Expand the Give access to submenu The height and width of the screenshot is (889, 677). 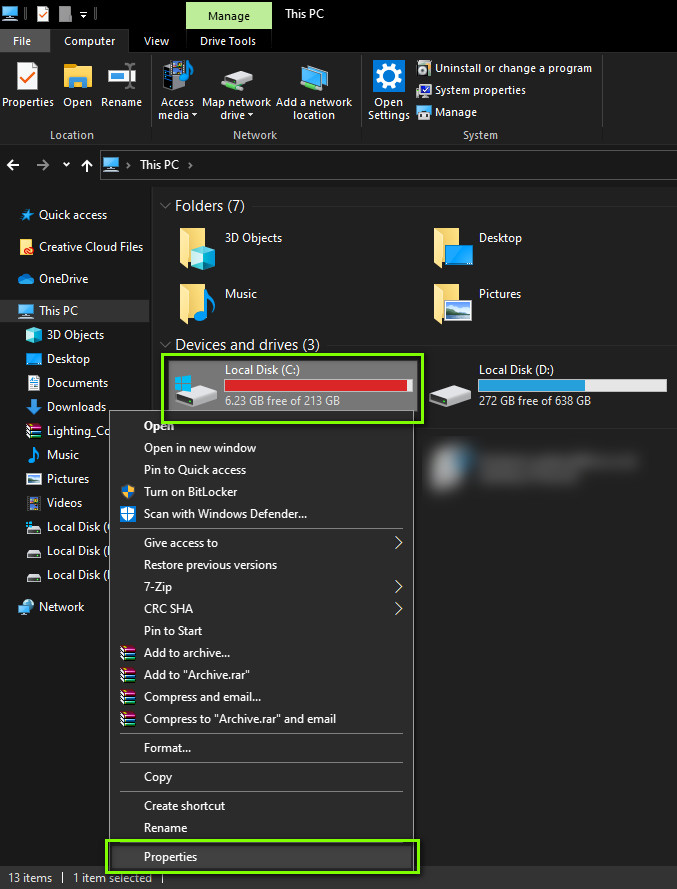click(261, 543)
